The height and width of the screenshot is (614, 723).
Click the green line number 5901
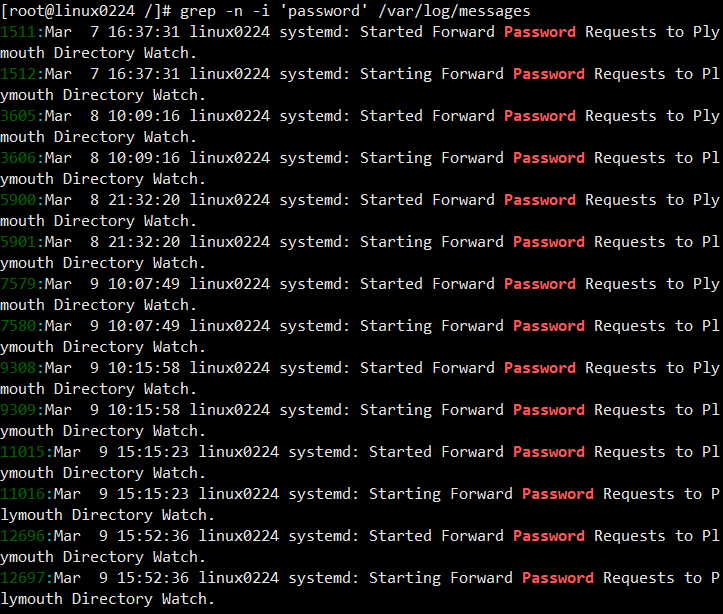18,242
